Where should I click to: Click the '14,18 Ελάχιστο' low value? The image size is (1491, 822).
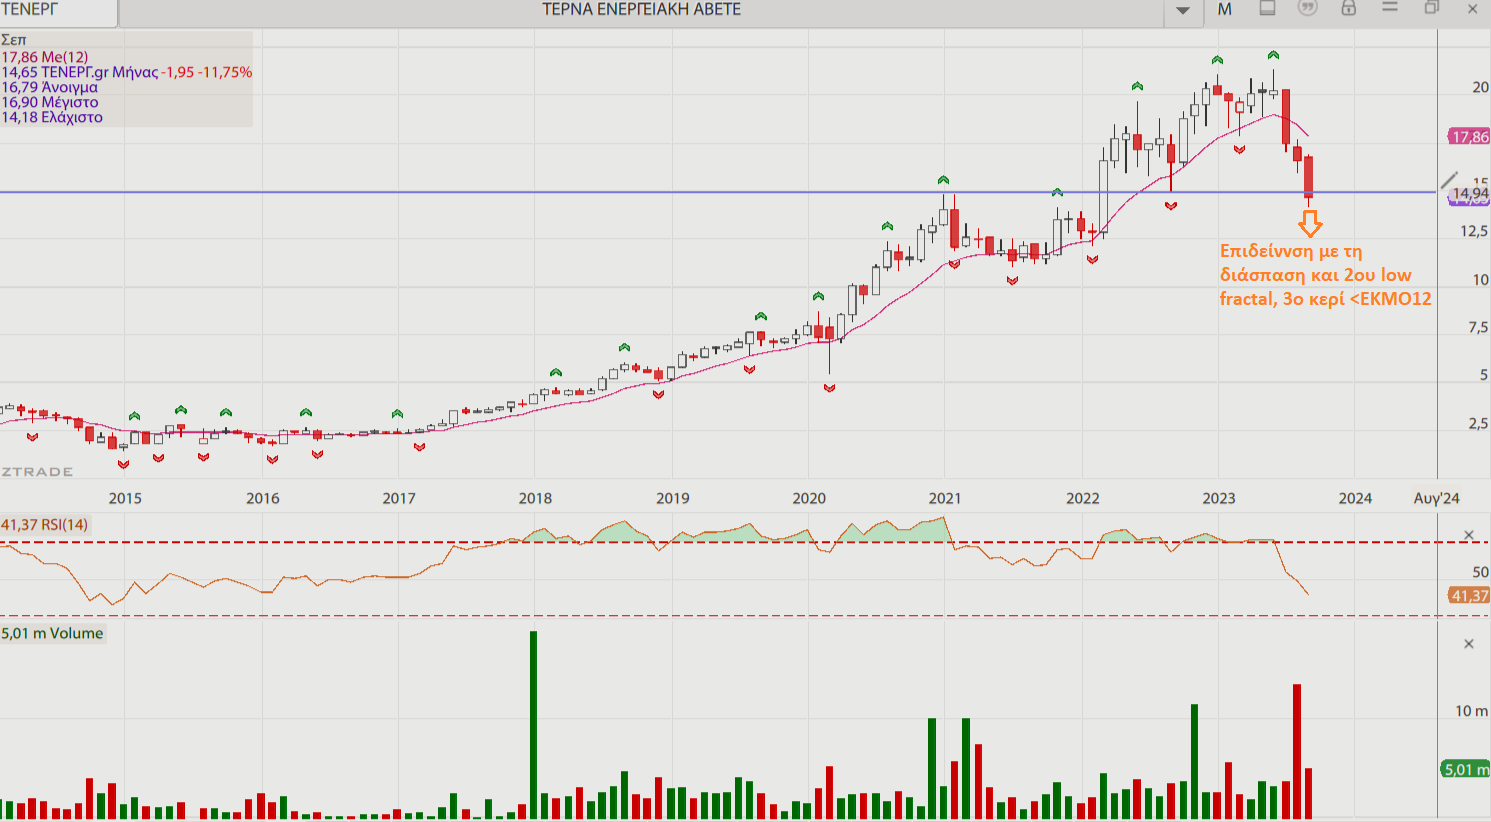click(52, 117)
